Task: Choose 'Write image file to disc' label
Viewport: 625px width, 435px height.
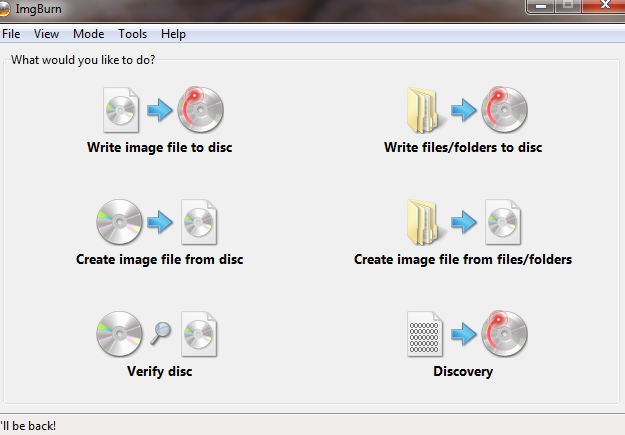Action: click(x=159, y=148)
